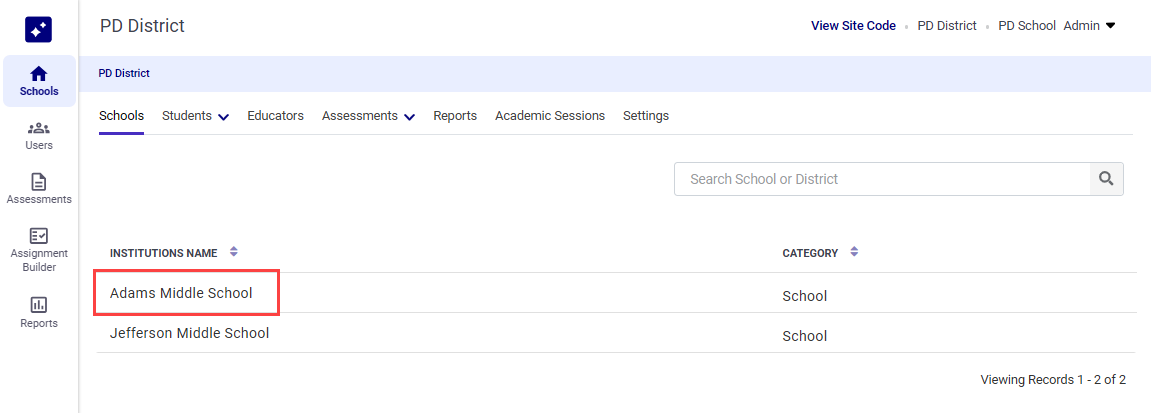Click the Viewing Records 1 - 2 of 2 text
Image resolution: width=1151 pixels, height=413 pixels.
coord(1053,380)
